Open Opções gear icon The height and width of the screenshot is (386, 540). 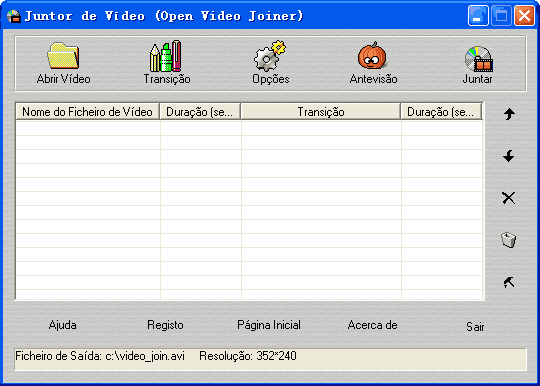[270, 56]
